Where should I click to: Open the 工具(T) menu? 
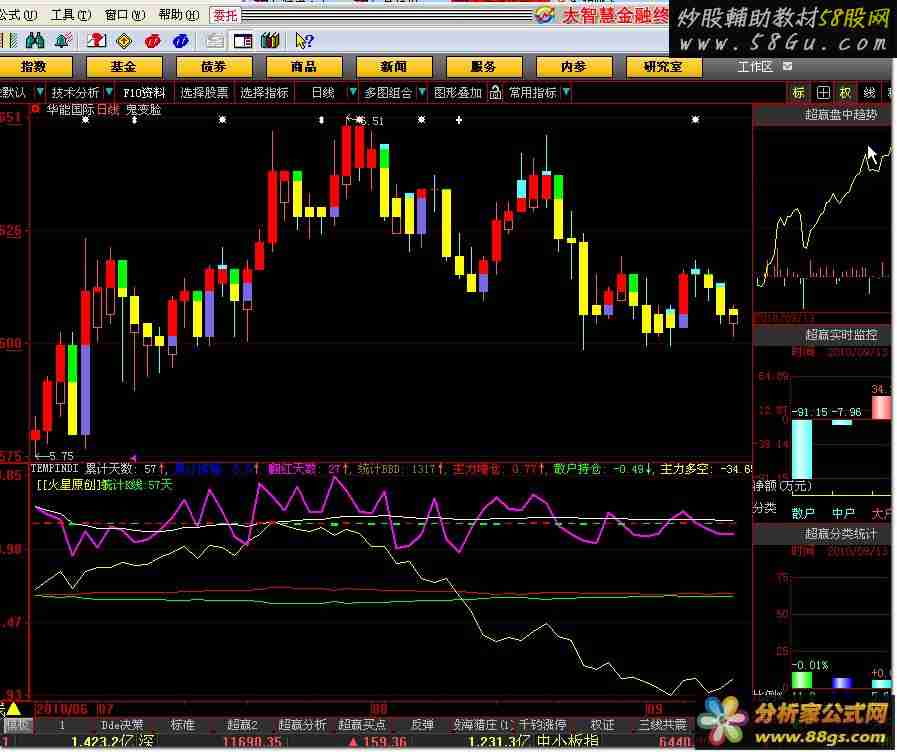tap(70, 15)
